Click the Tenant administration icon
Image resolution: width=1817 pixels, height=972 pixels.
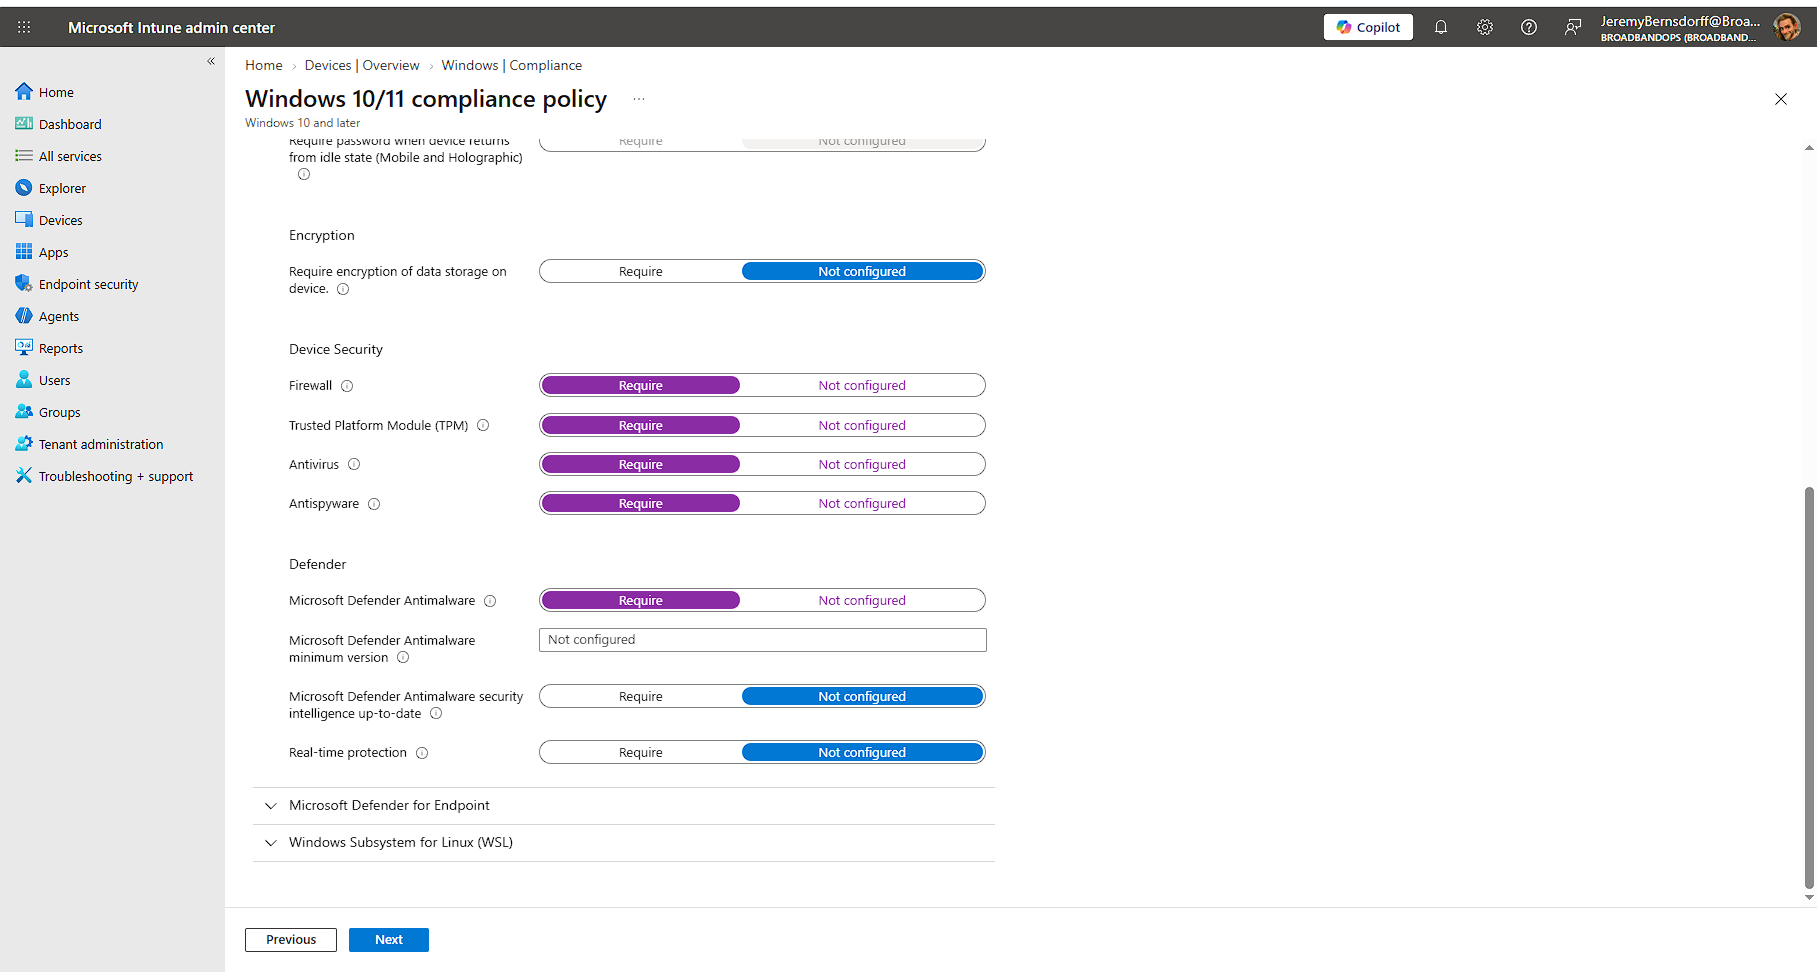24,444
